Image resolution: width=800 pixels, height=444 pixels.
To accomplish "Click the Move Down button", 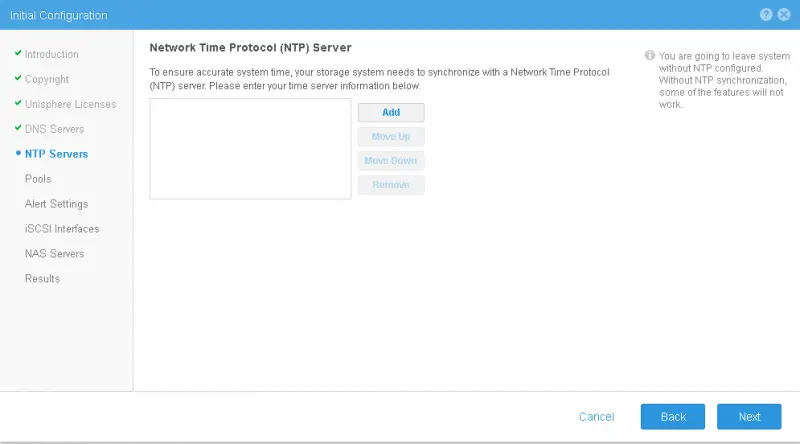I will (x=391, y=160).
